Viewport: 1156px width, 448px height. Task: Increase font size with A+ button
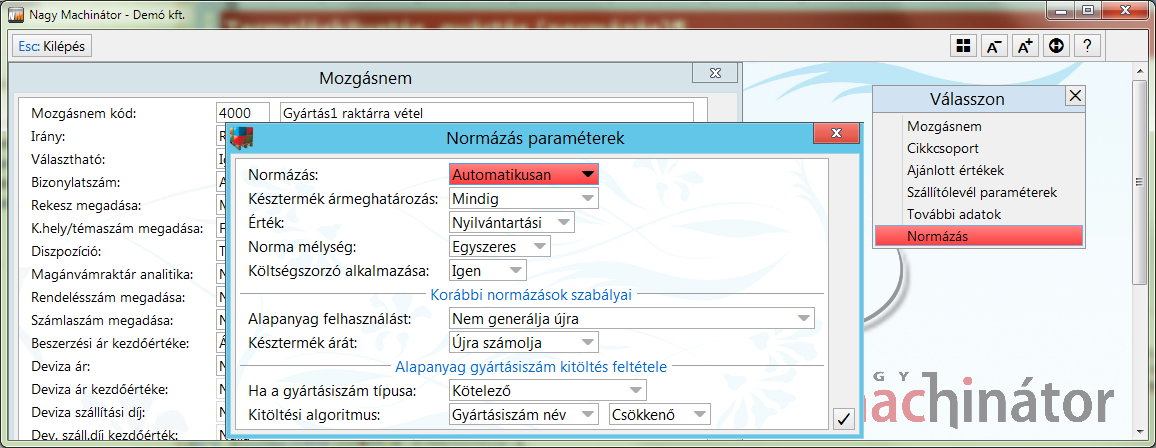click(1025, 46)
